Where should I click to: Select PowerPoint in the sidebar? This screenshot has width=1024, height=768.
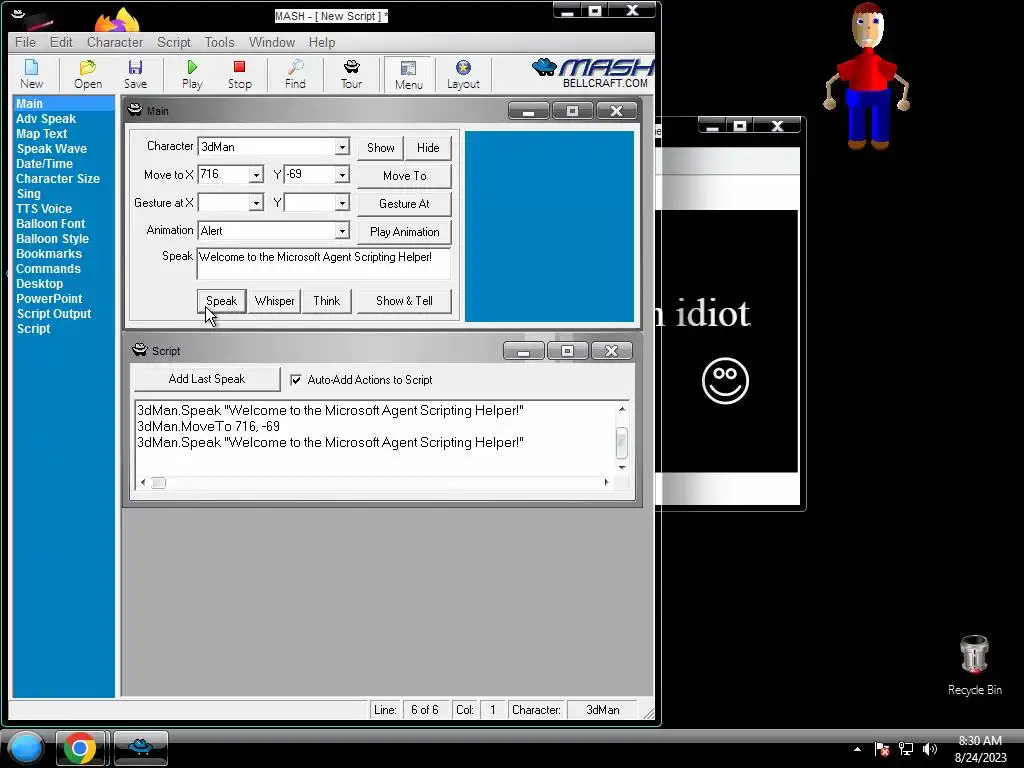[x=49, y=299]
